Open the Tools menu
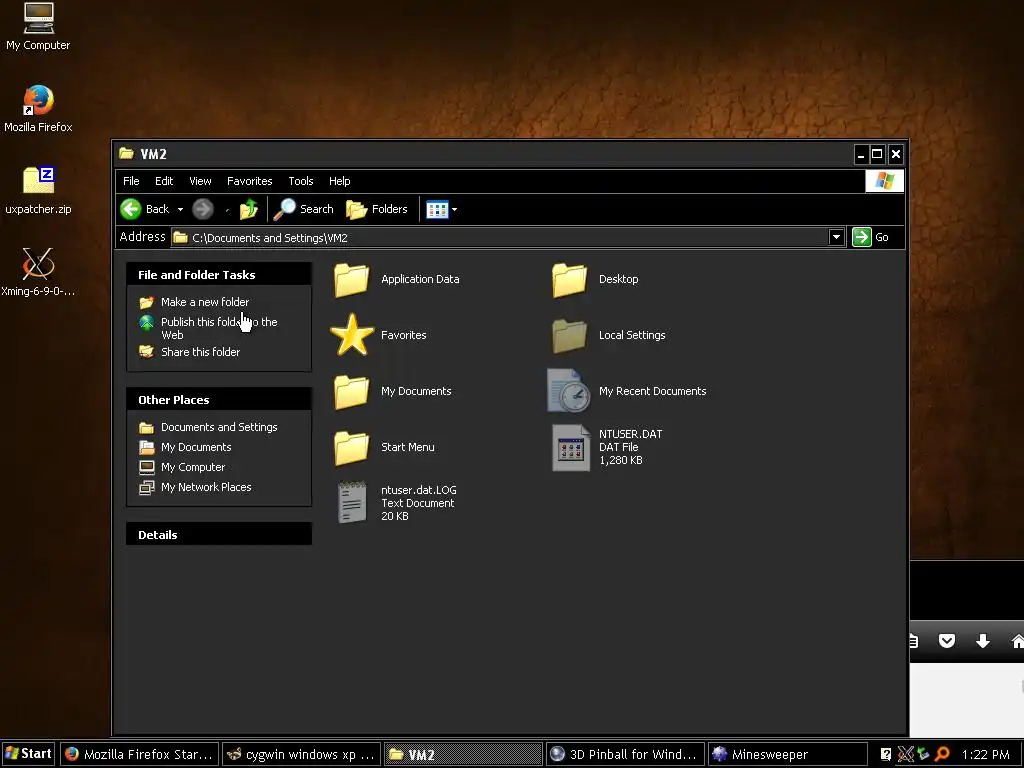 coord(301,181)
